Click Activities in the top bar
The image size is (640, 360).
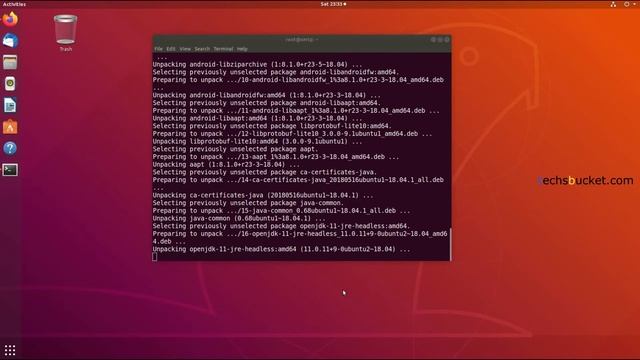pyautogui.click(x=14, y=4)
